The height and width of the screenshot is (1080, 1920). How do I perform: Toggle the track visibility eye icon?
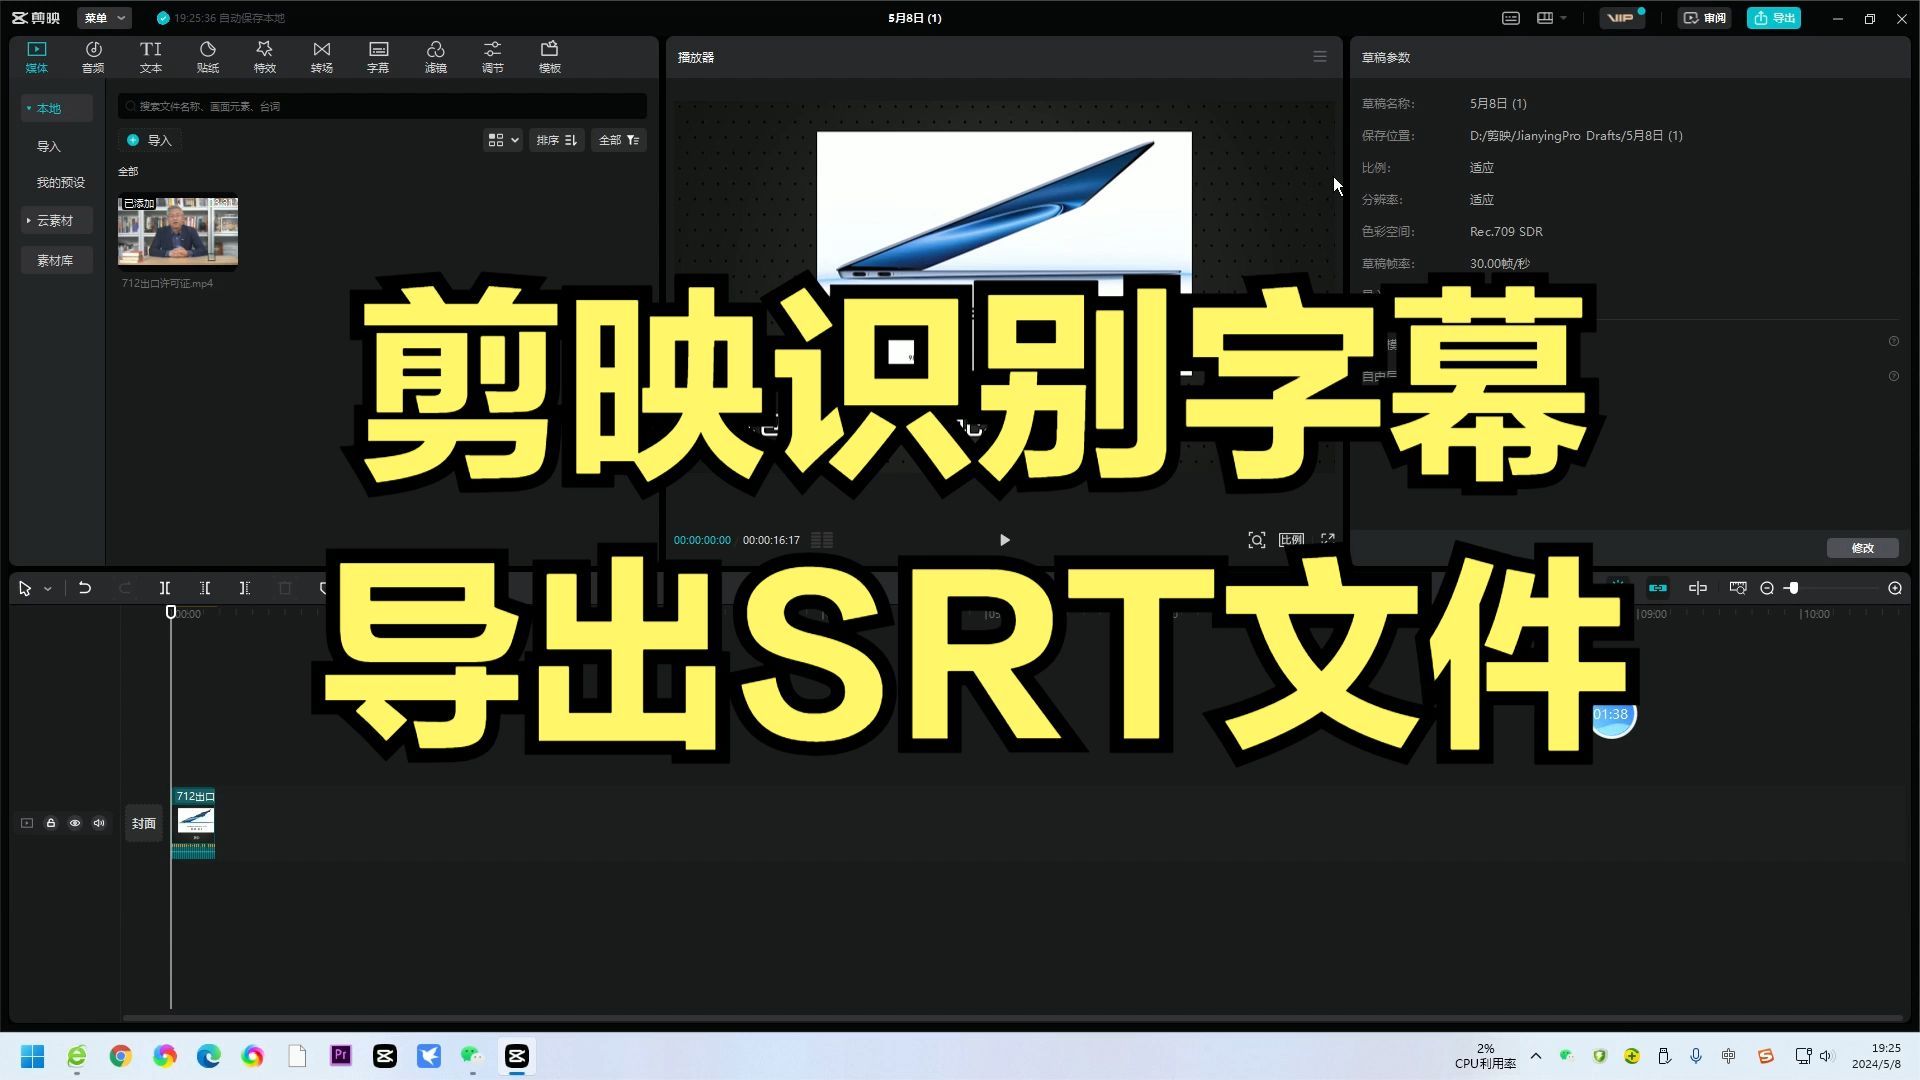[x=75, y=823]
